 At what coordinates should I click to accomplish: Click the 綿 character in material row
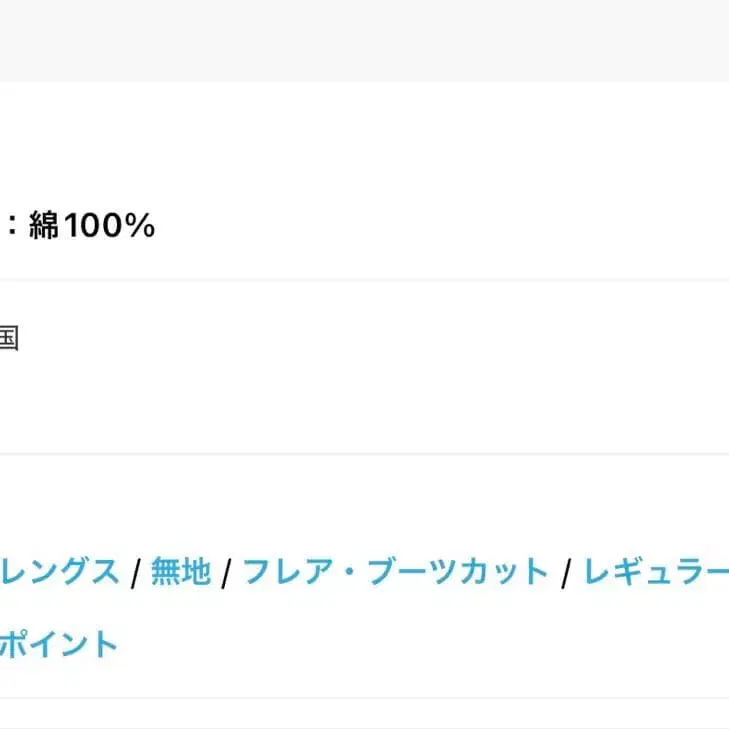tap(45, 227)
